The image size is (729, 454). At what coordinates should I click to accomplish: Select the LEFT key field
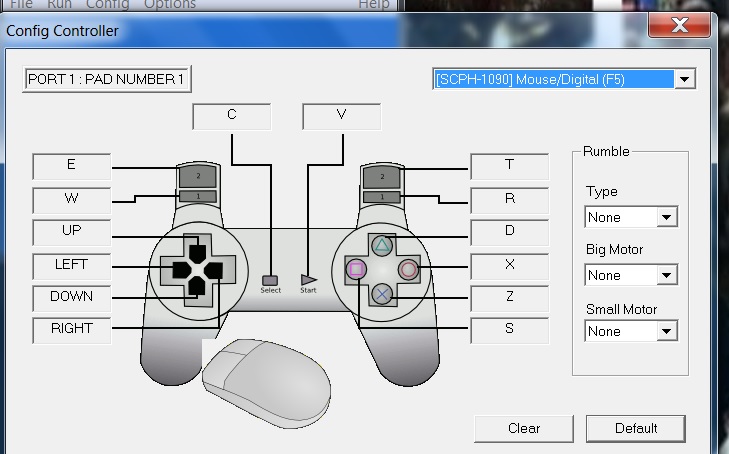72,266
